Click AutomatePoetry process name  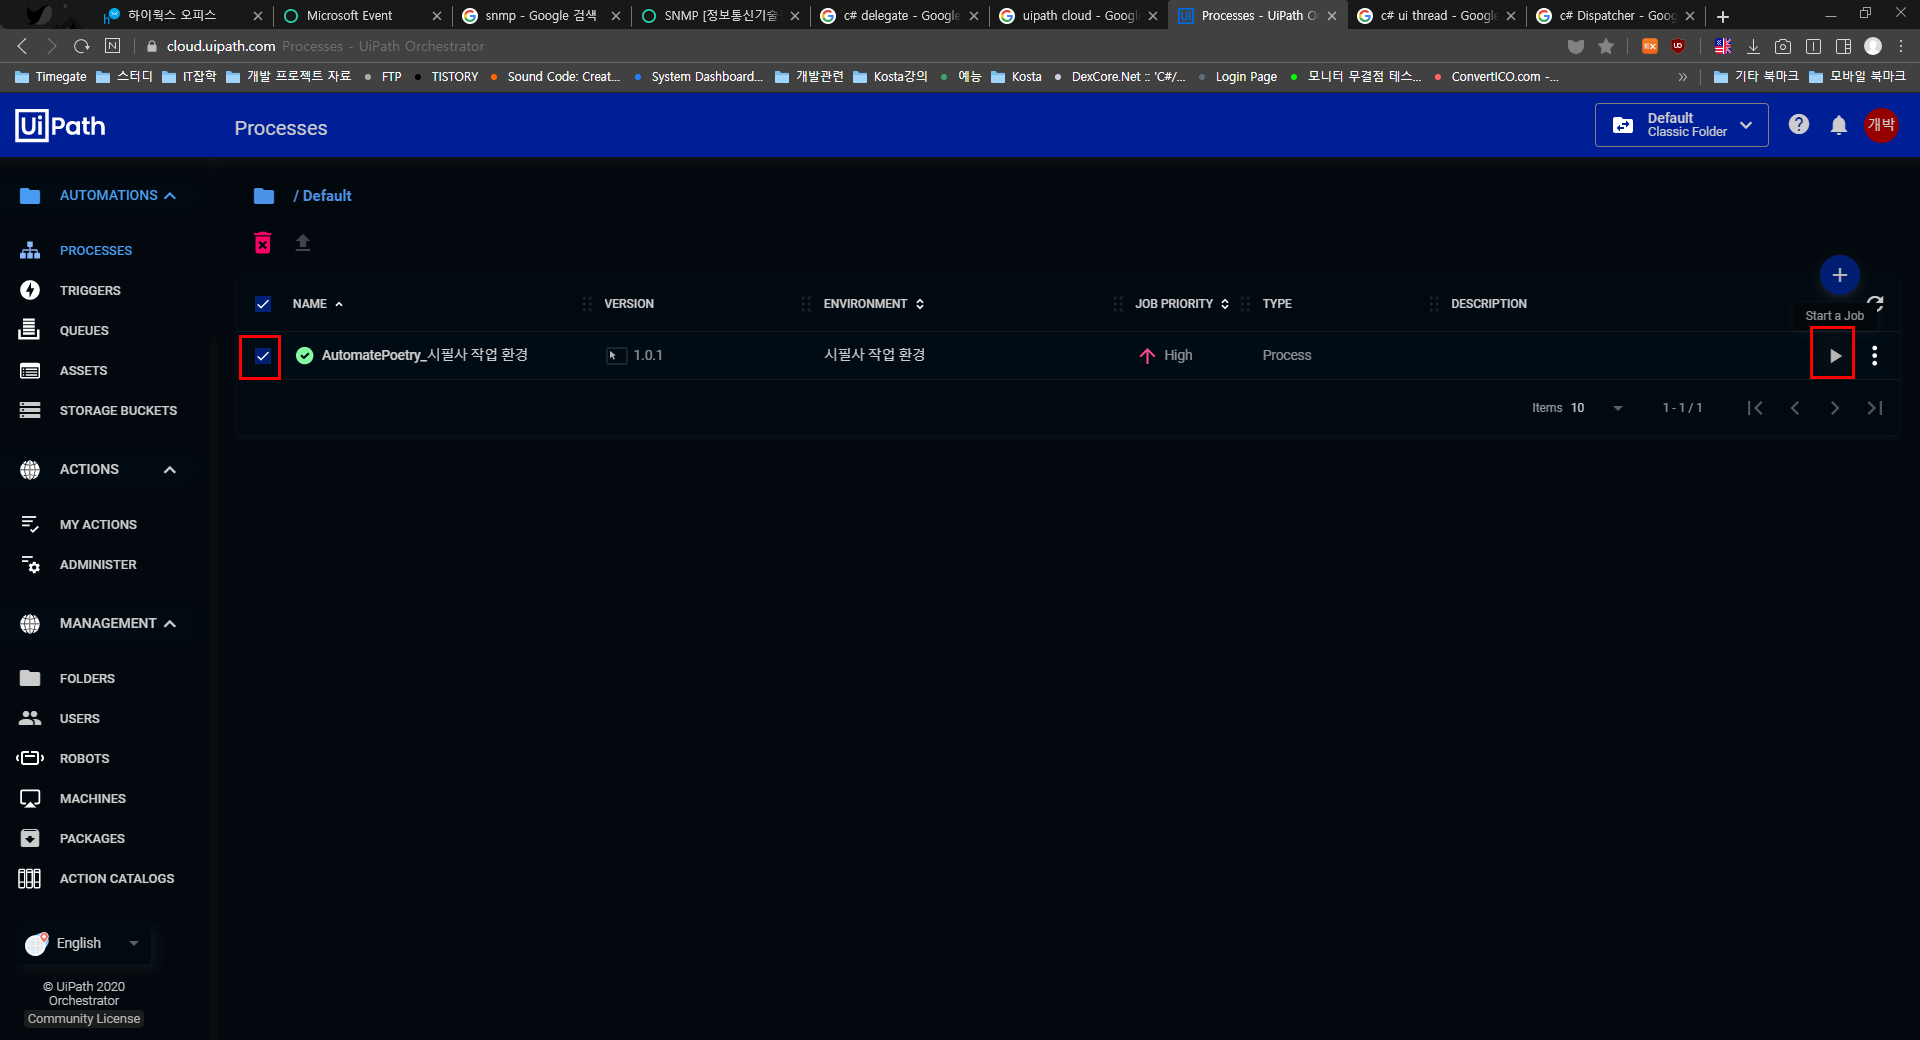(x=424, y=355)
